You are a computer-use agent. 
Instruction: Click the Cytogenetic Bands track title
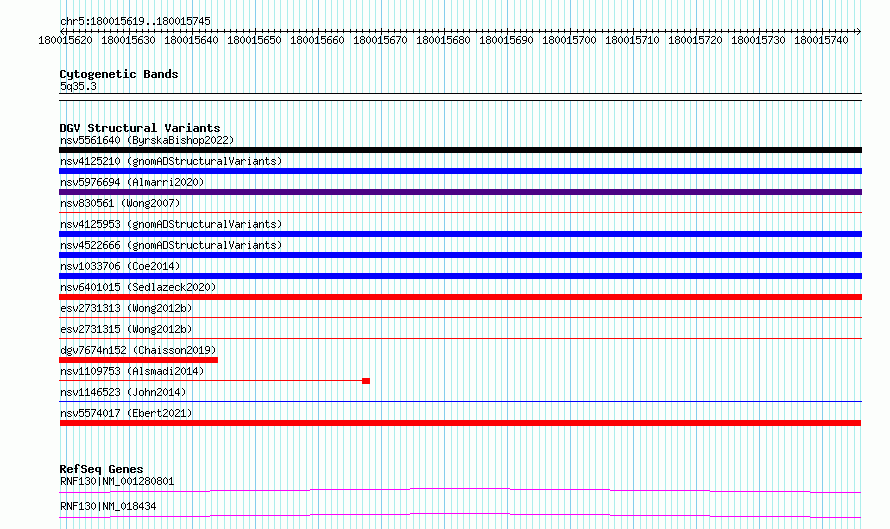(119, 74)
